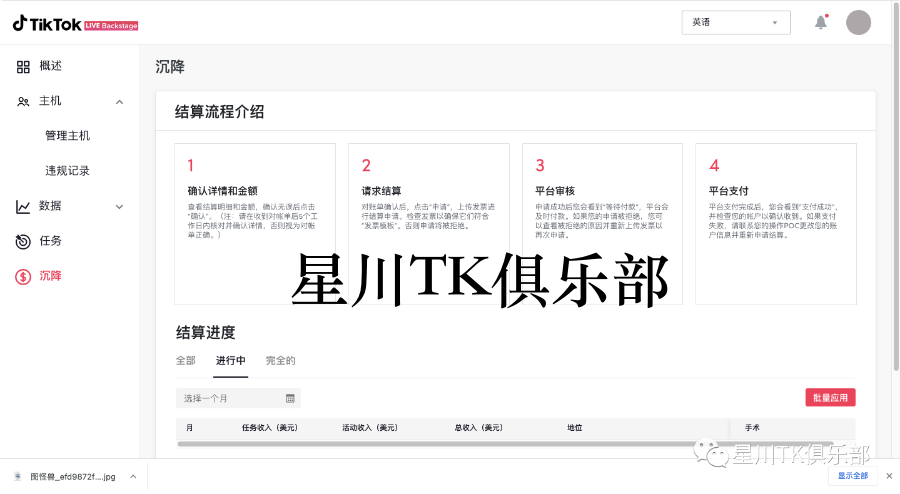Click the 结算流程介绍 heading
This screenshot has width=900, height=494.
[x=220, y=112]
